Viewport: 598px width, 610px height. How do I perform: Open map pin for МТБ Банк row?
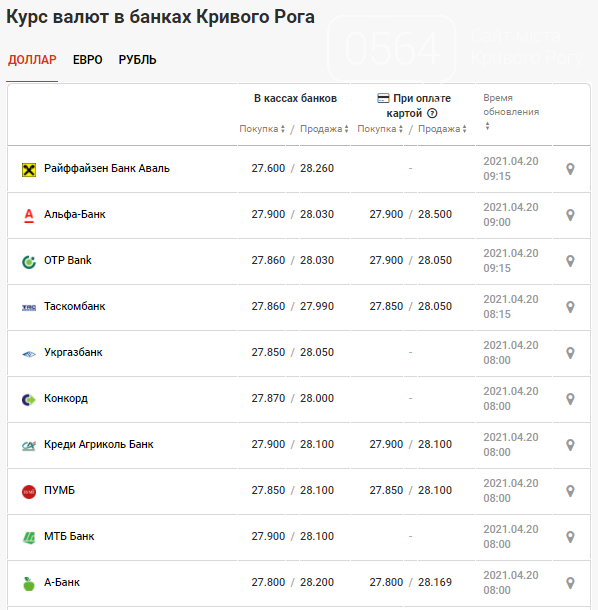coord(570,537)
